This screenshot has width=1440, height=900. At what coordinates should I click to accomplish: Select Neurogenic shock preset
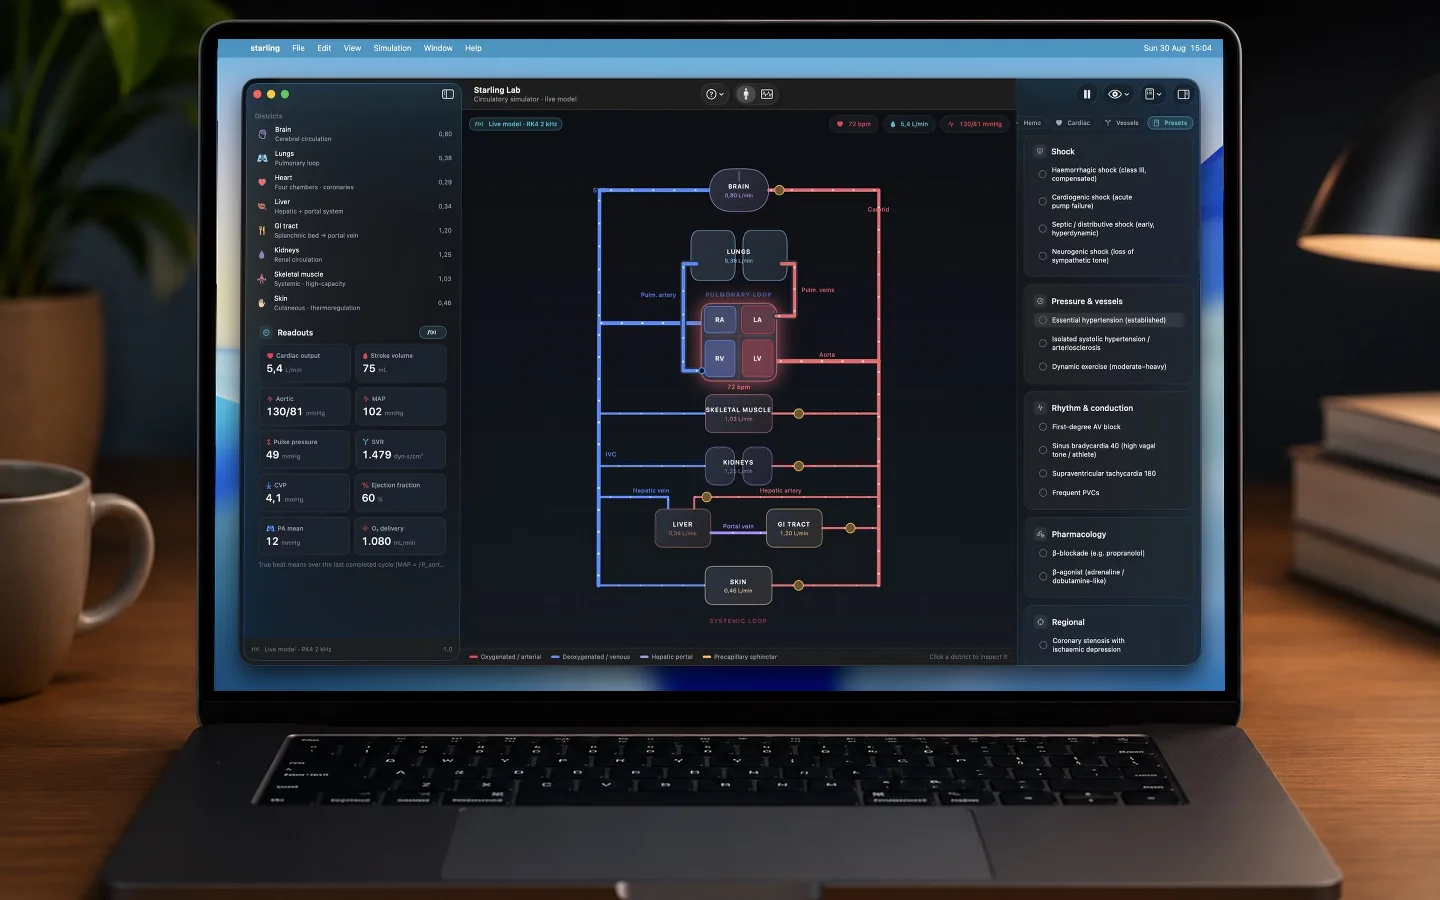pos(1108,256)
